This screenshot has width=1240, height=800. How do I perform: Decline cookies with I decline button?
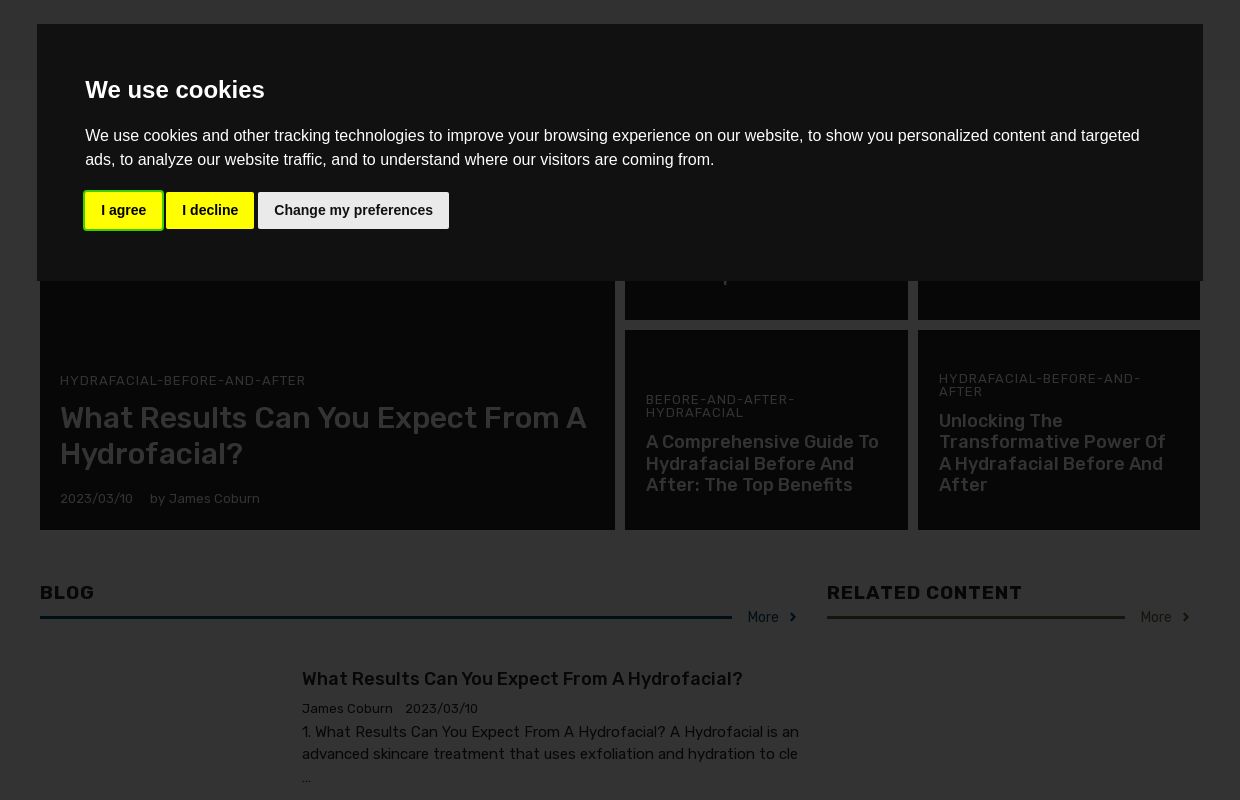(x=210, y=210)
